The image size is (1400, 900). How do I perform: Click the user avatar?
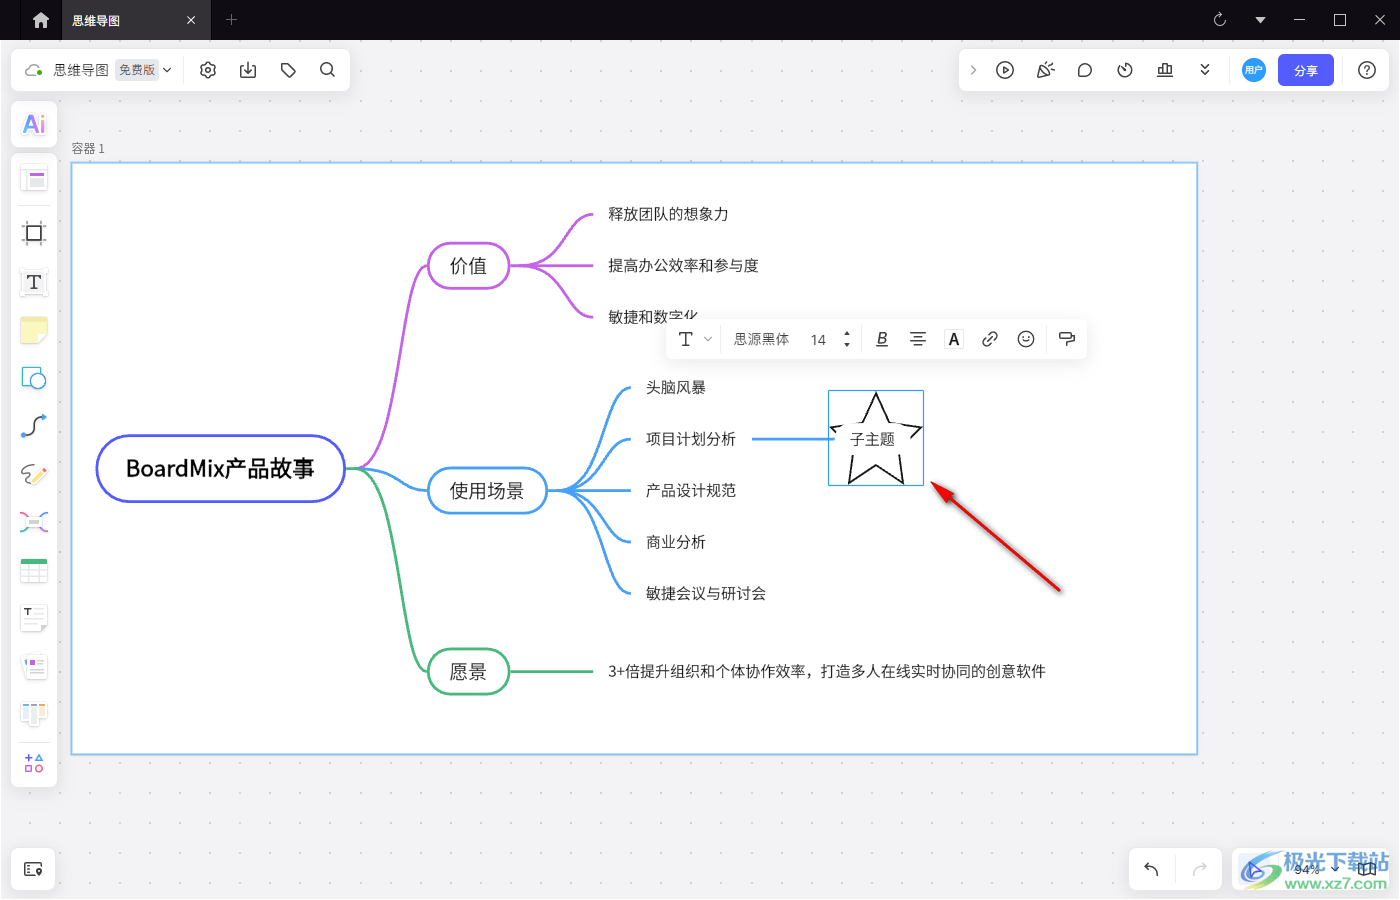pos(1254,70)
